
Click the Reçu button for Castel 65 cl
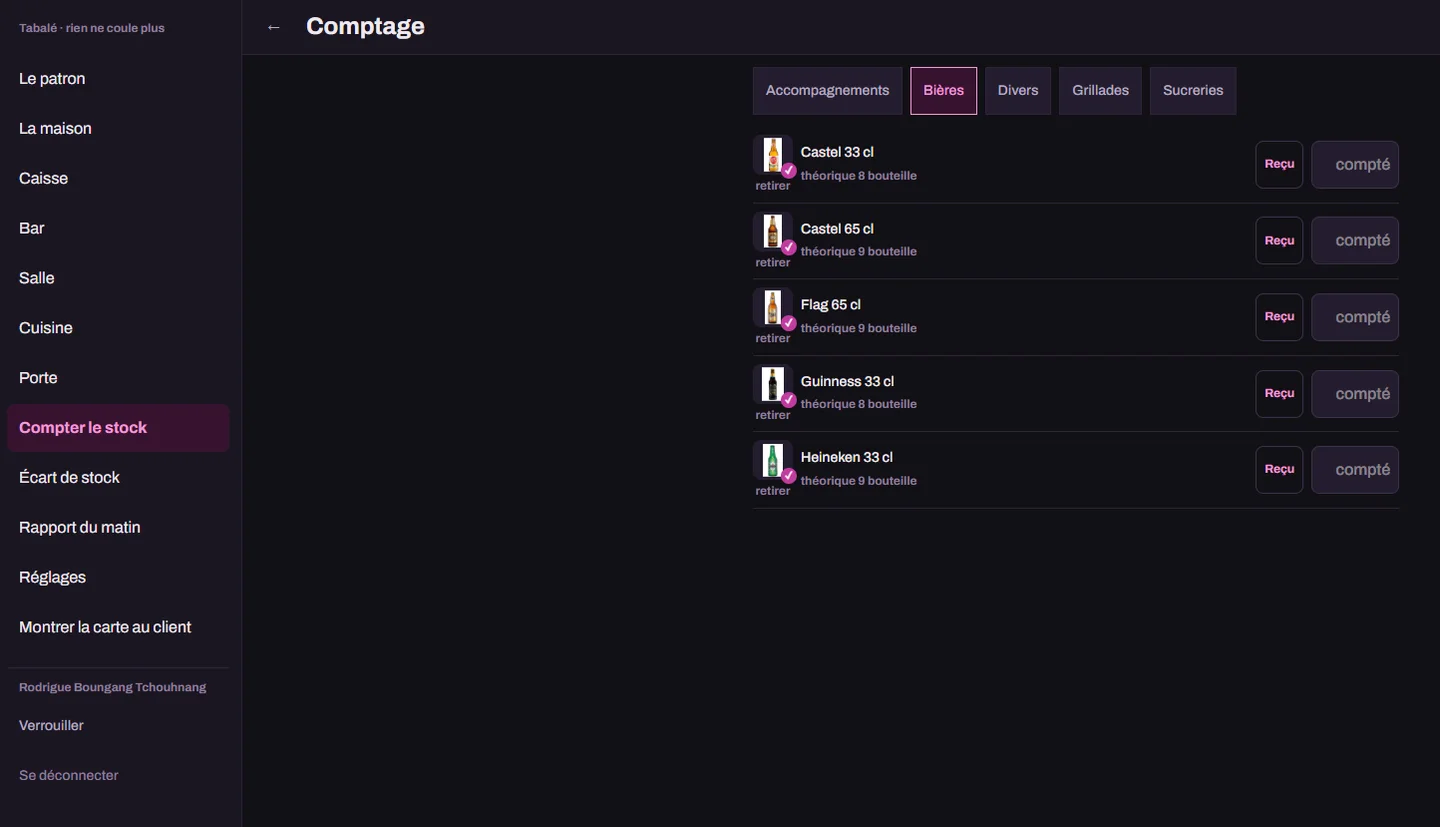[x=1279, y=241]
